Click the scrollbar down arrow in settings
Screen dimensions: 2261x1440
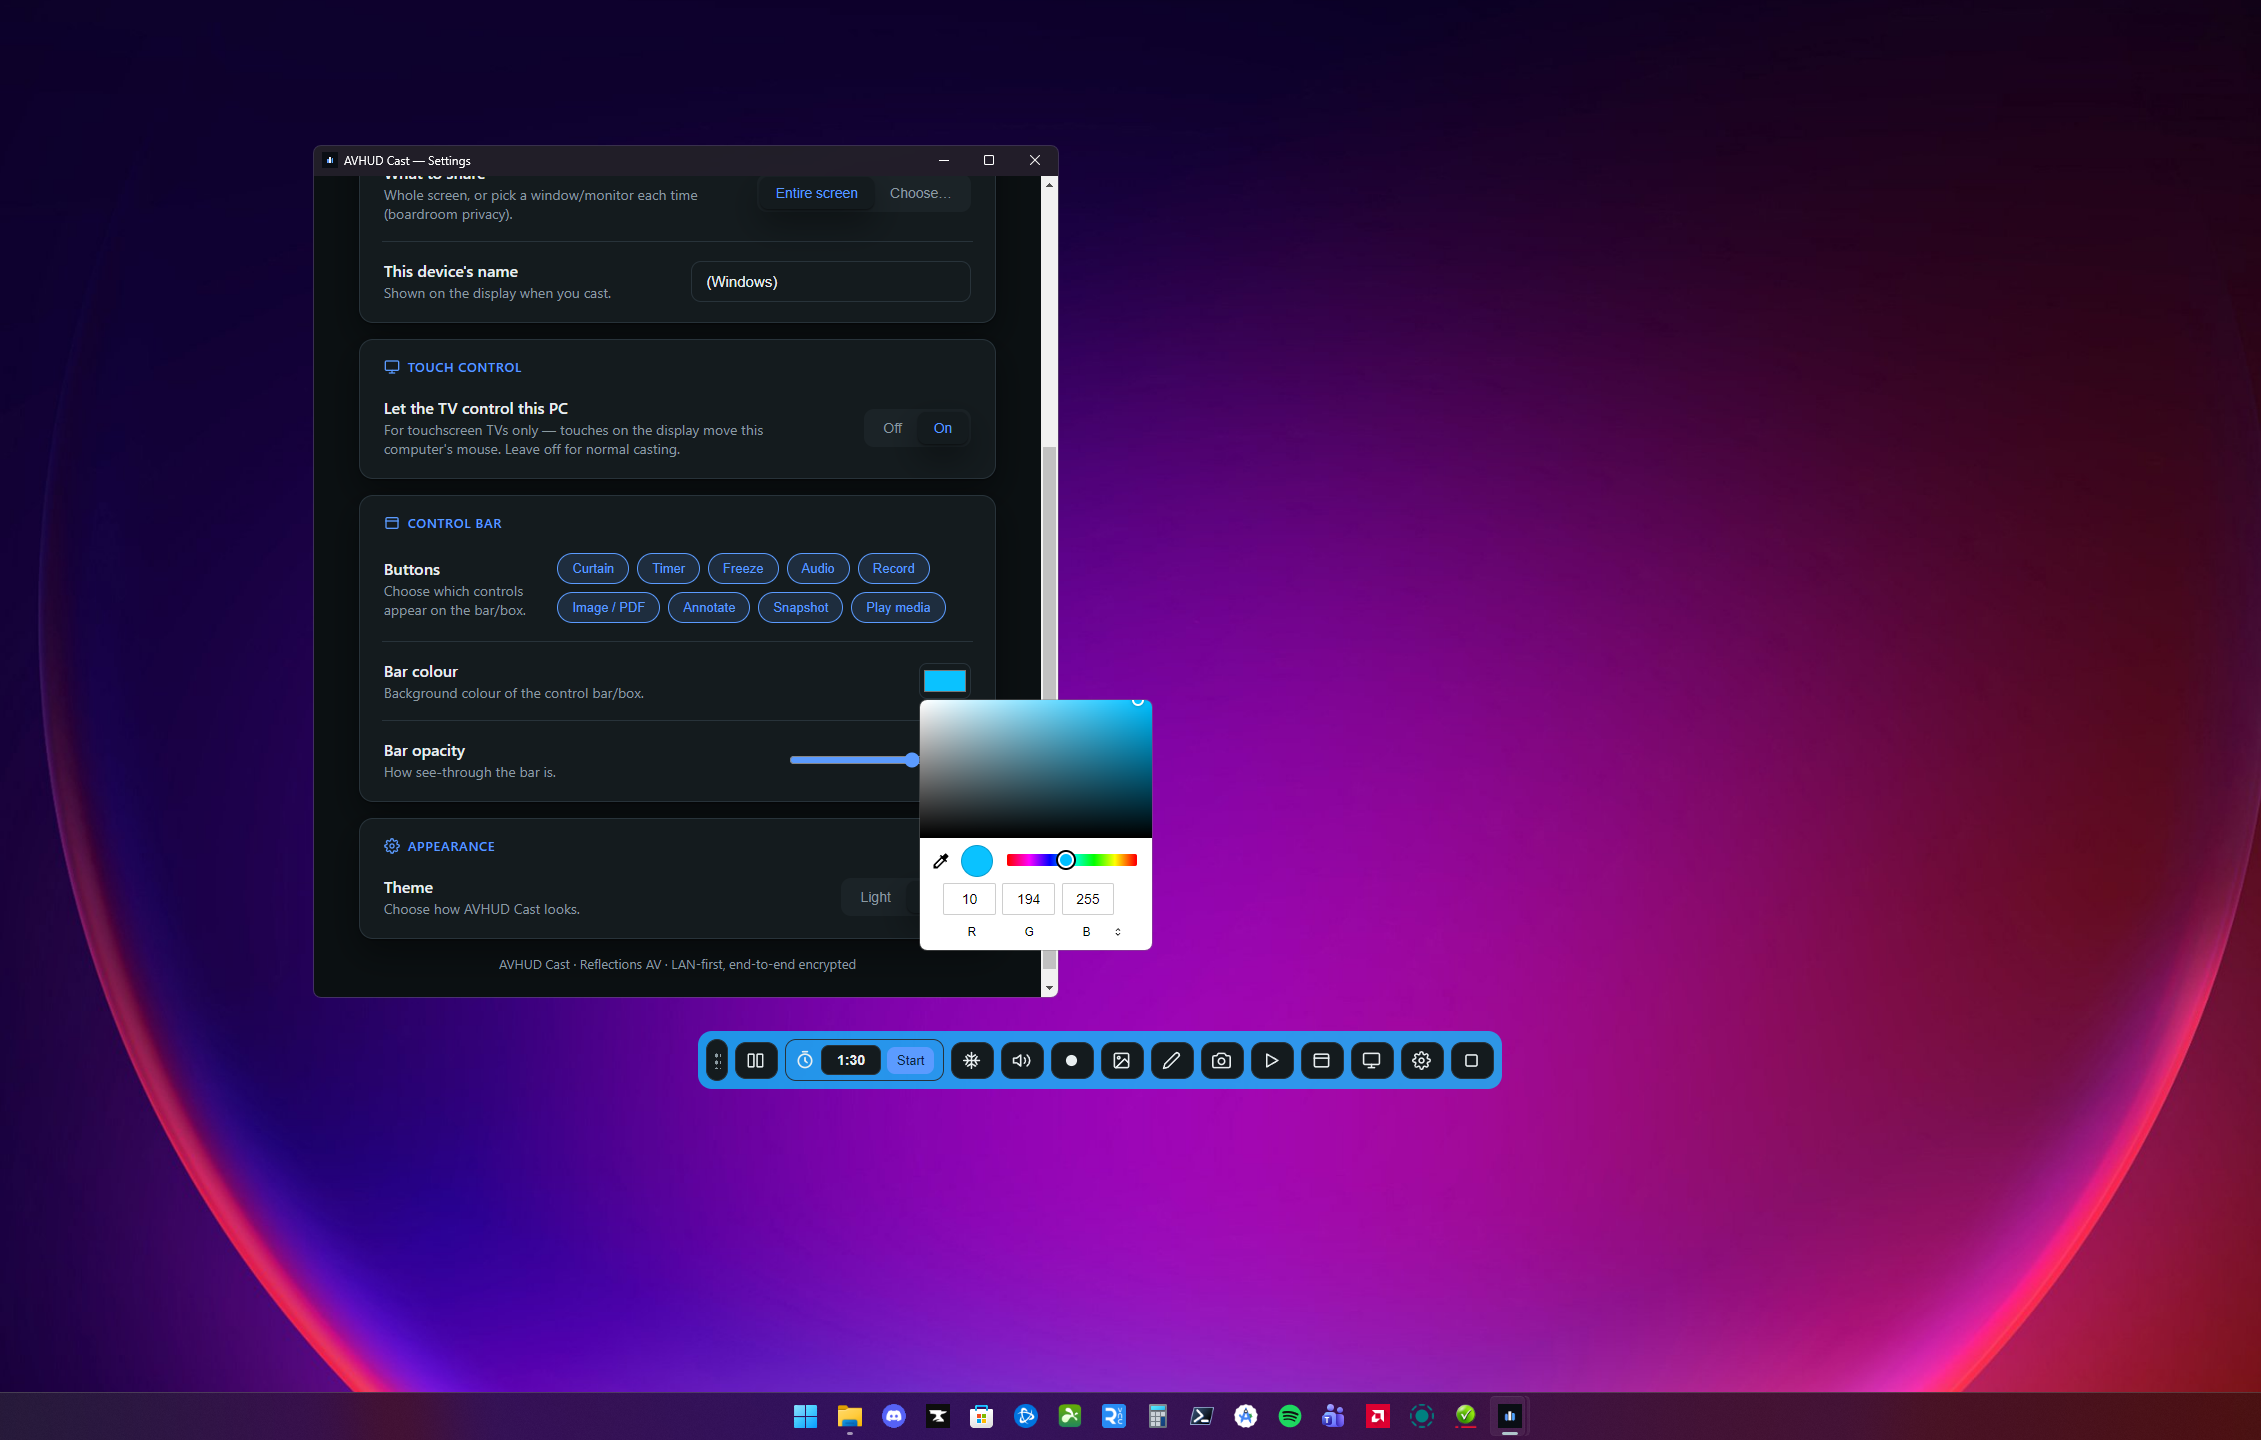click(1049, 988)
